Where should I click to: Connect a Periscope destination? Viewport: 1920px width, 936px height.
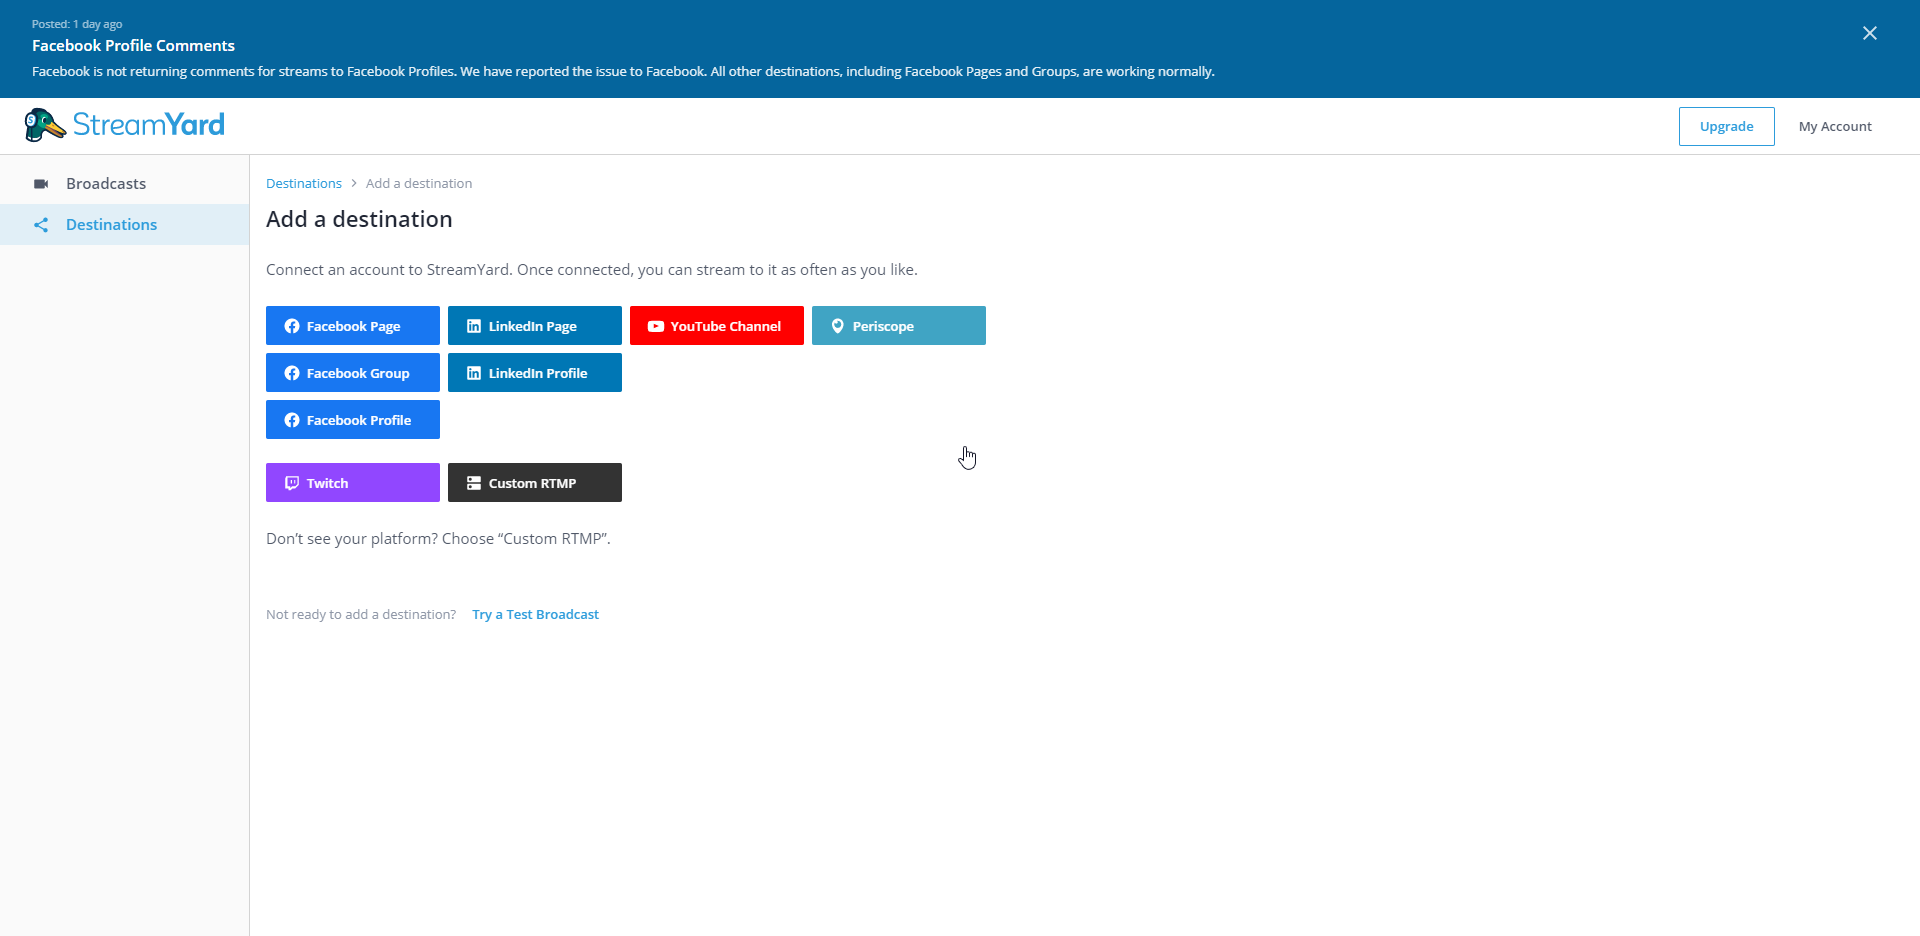click(899, 326)
